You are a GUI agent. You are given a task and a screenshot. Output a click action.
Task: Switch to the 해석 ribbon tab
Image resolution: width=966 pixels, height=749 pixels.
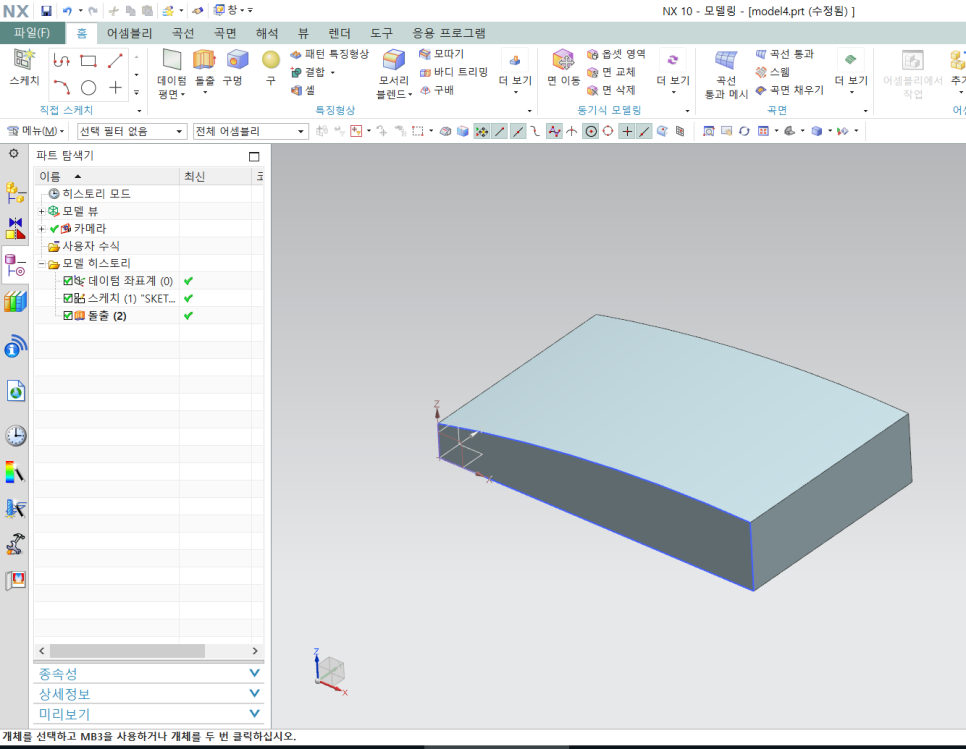click(267, 33)
